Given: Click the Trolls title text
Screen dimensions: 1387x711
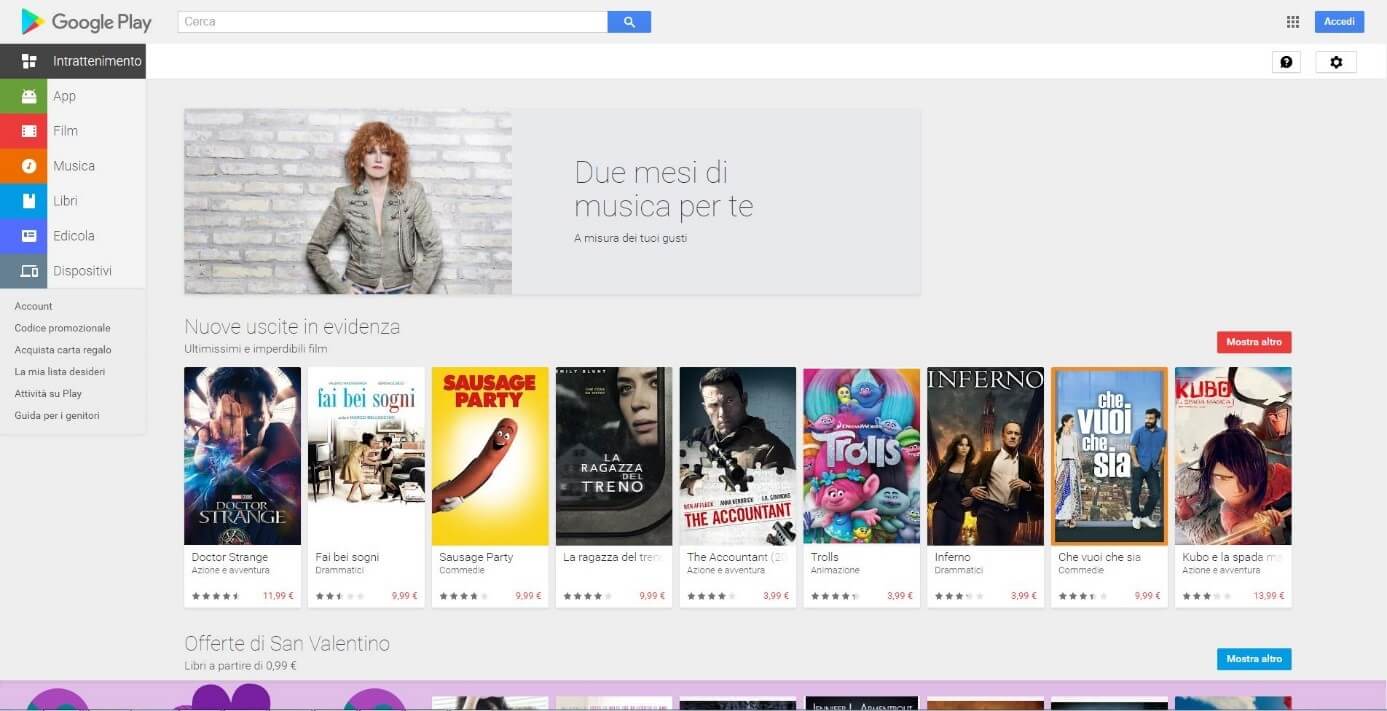Looking at the screenshot, I should click(x=825, y=557).
